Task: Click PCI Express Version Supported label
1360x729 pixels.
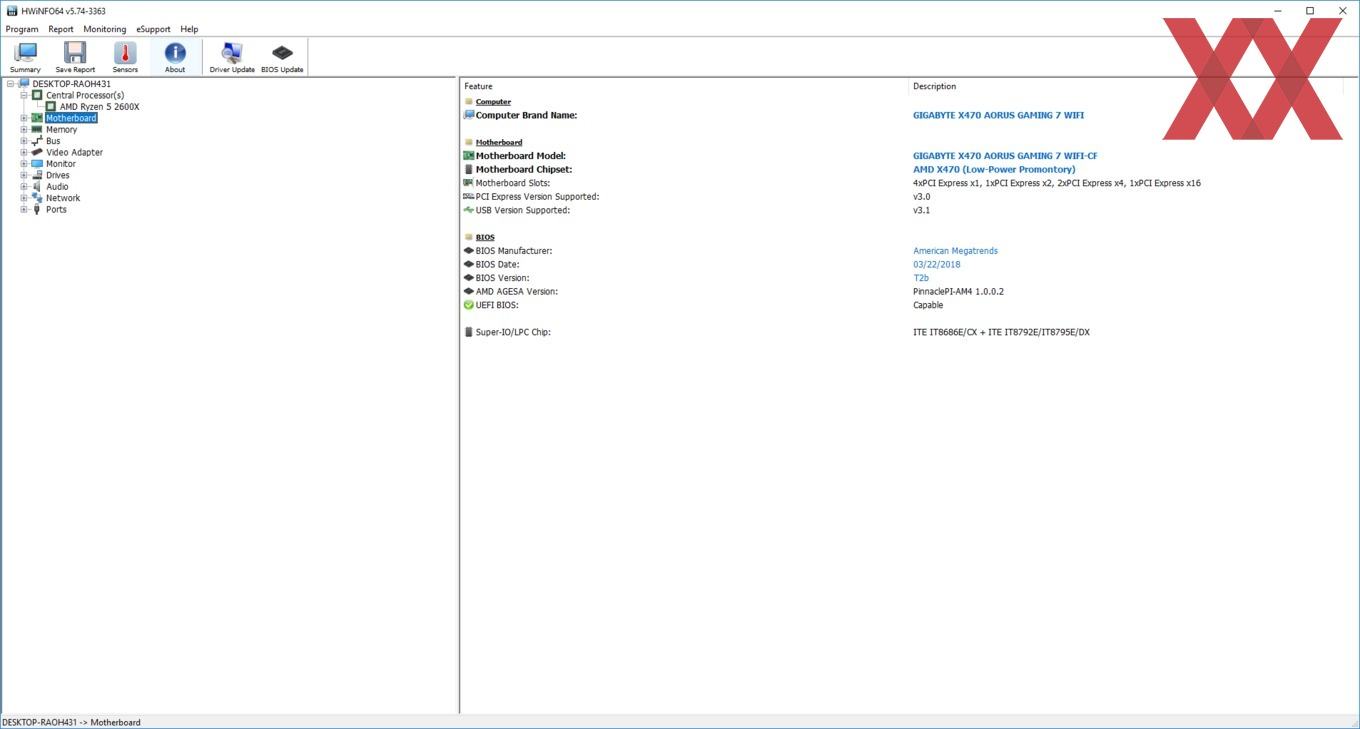Action: (538, 197)
